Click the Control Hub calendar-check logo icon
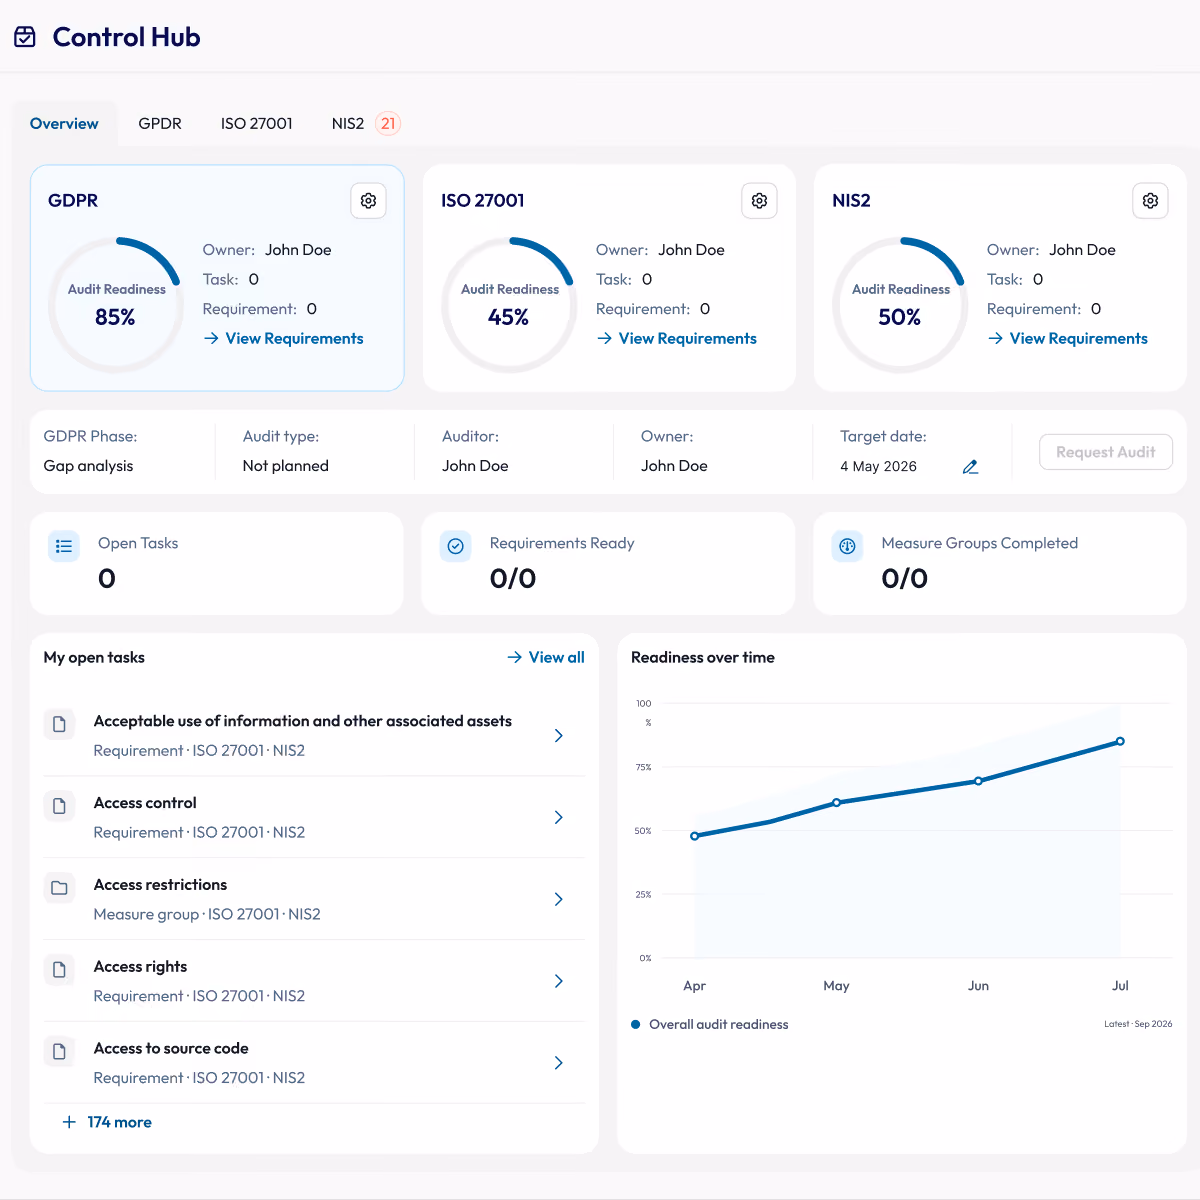This screenshot has width=1200, height=1200. (x=25, y=37)
